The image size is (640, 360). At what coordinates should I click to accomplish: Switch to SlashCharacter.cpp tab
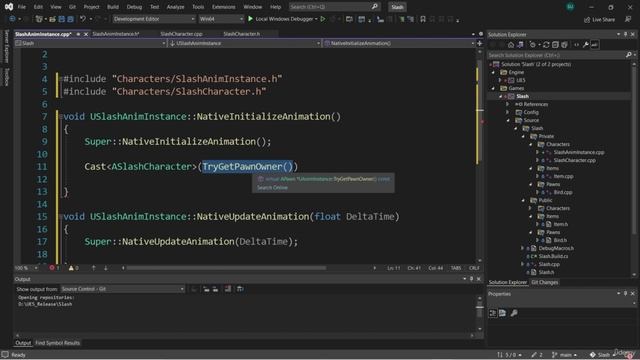[181, 34]
